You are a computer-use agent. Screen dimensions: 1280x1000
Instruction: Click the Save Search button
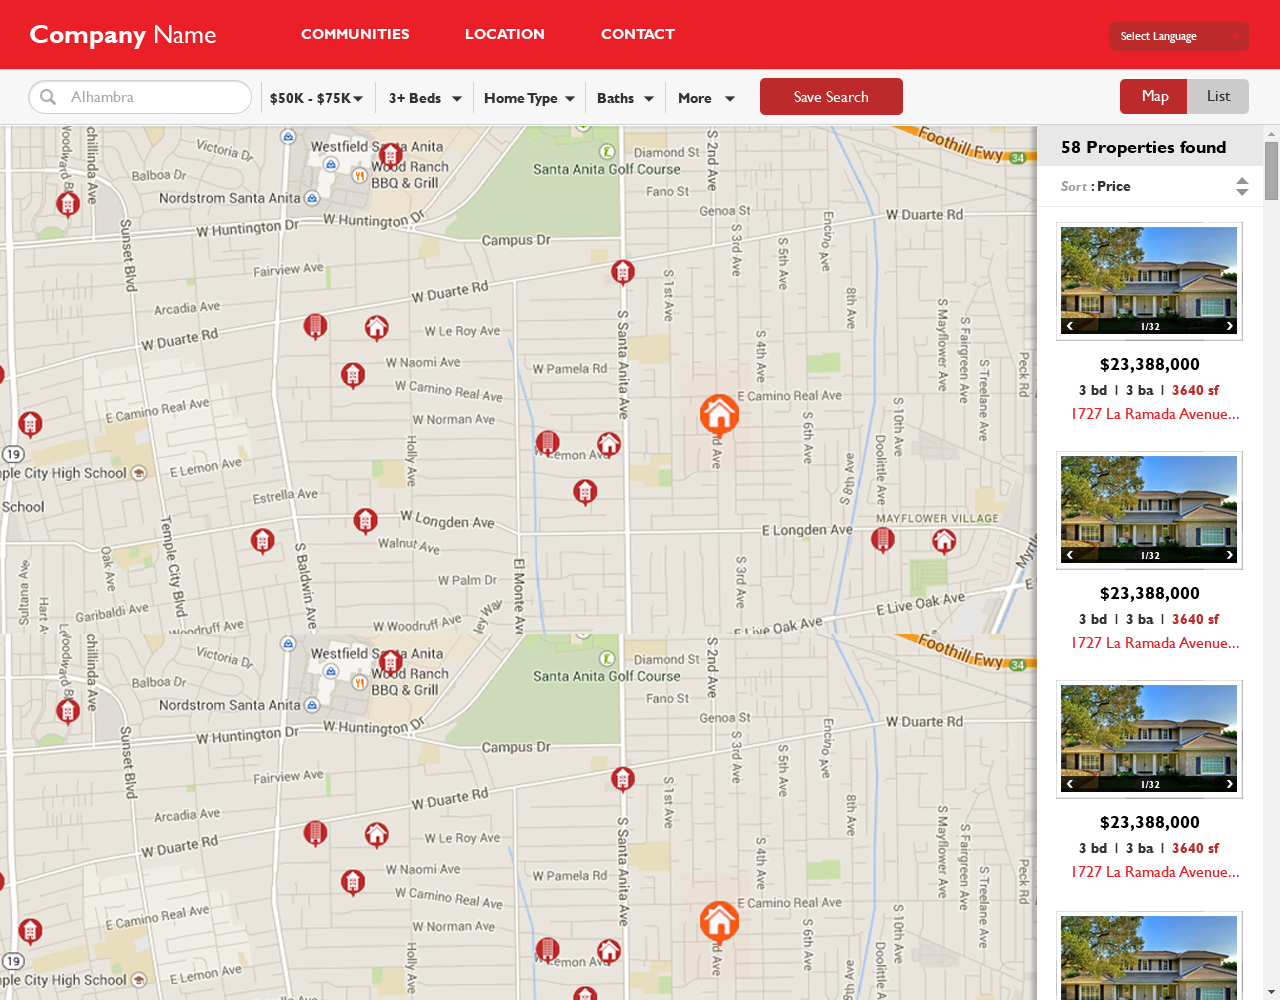coord(831,97)
